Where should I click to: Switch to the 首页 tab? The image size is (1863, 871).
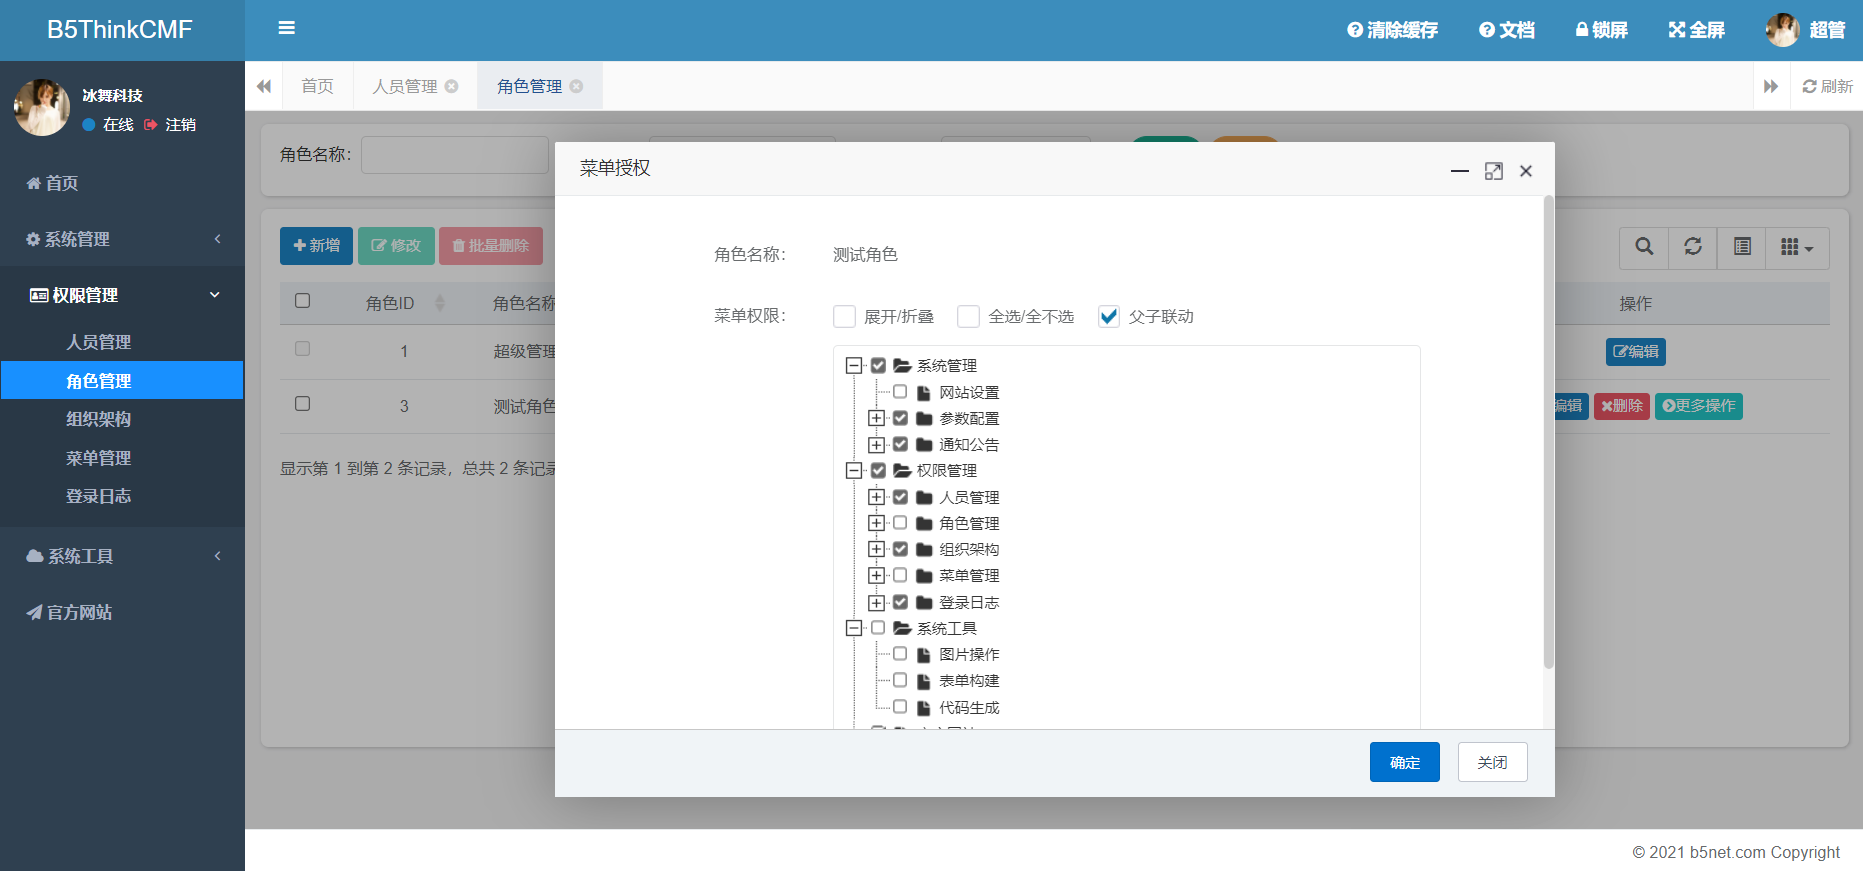click(x=318, y=86)
